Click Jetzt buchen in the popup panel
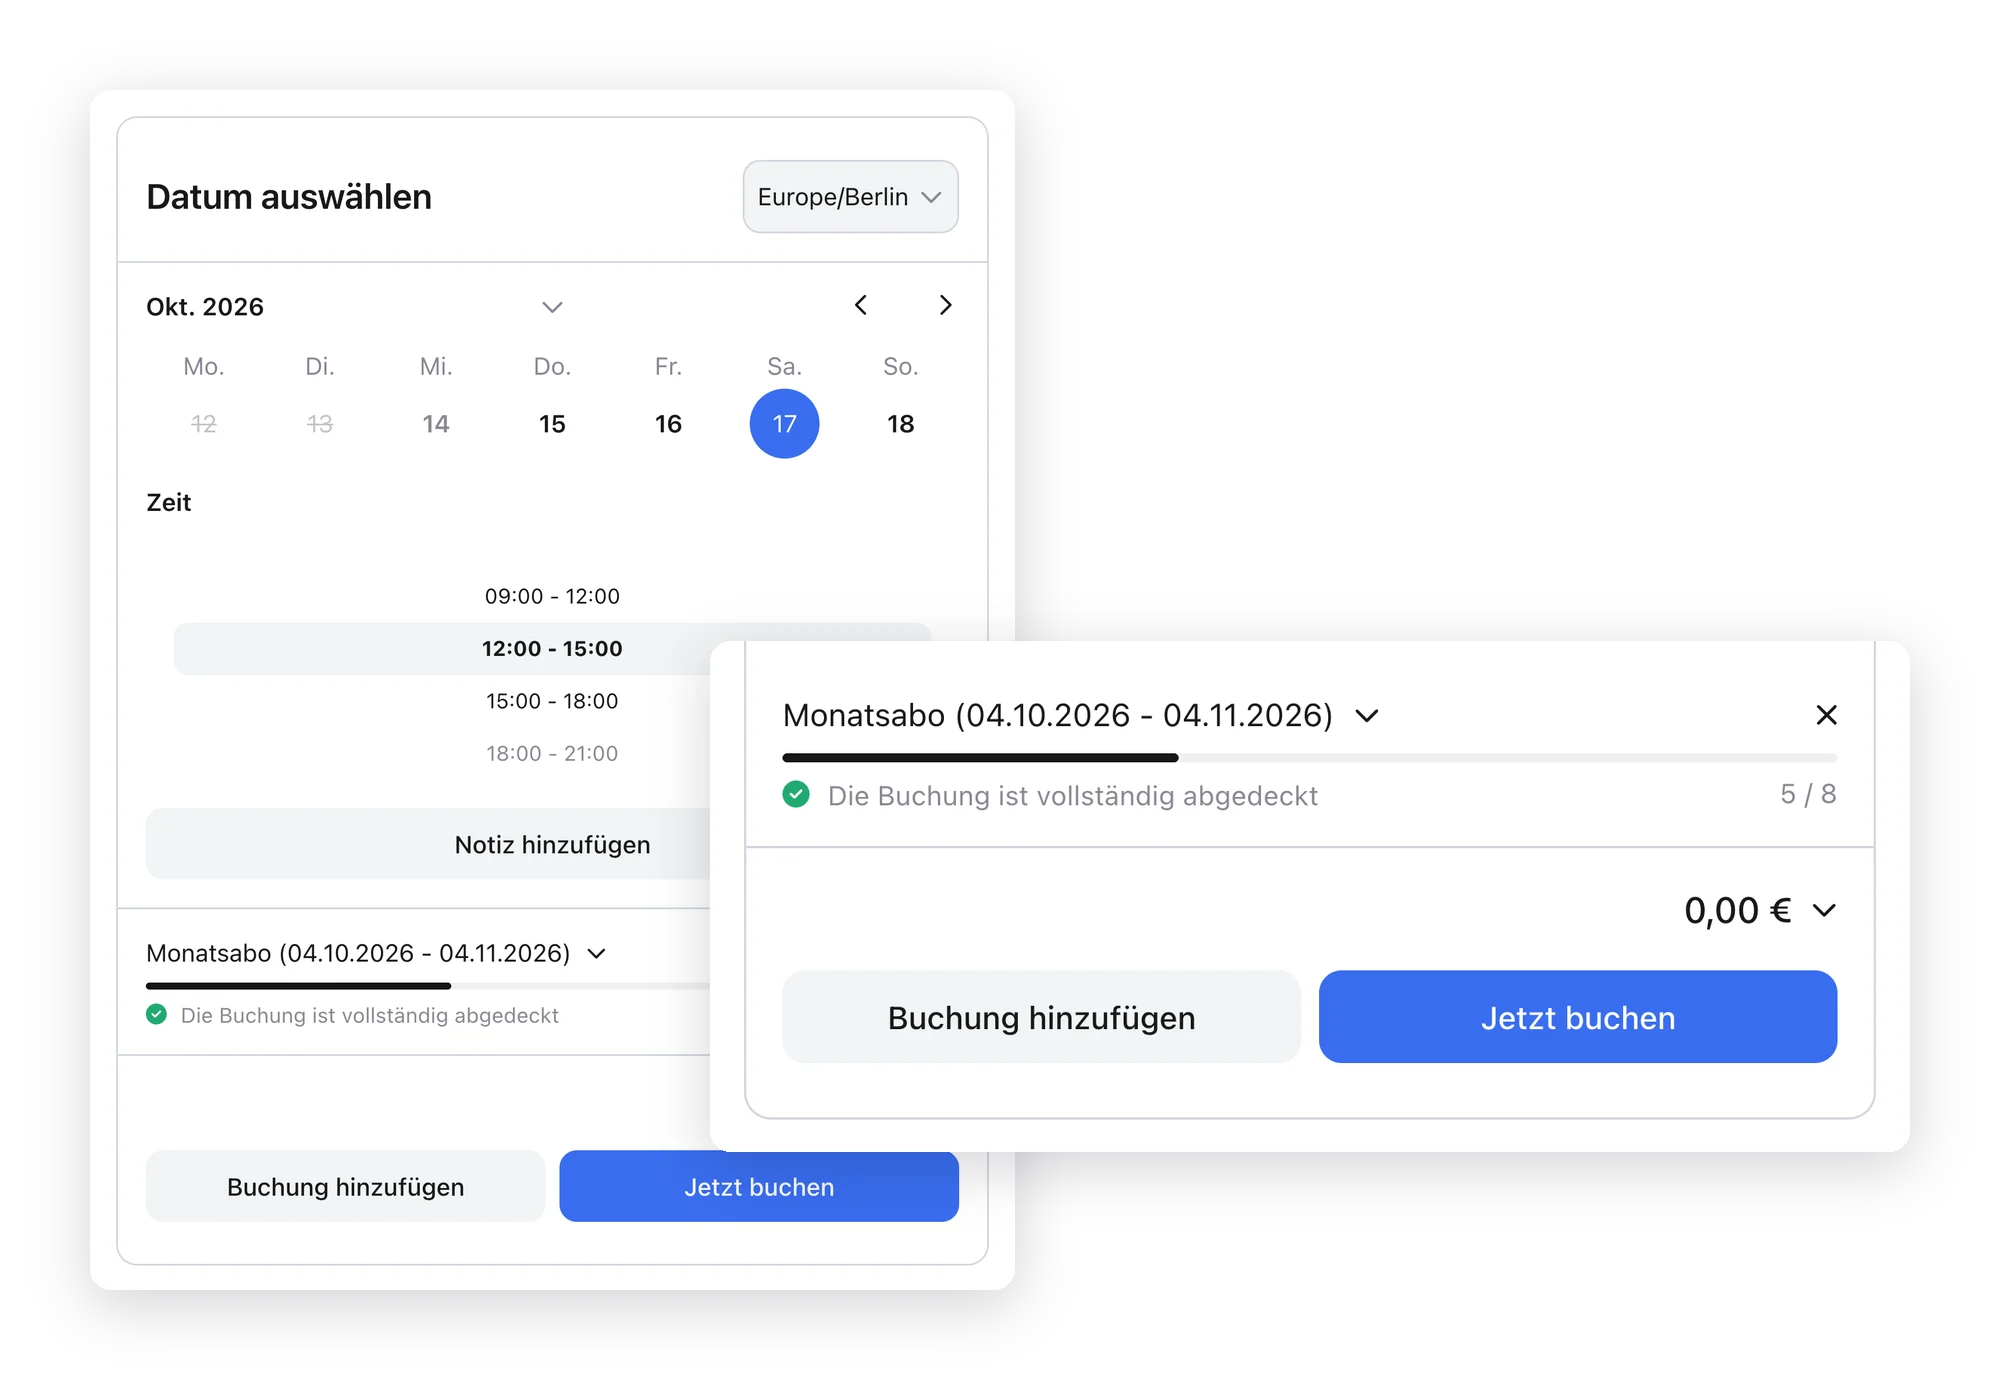2000x1380 pixels. (x=1578, y=1017)
